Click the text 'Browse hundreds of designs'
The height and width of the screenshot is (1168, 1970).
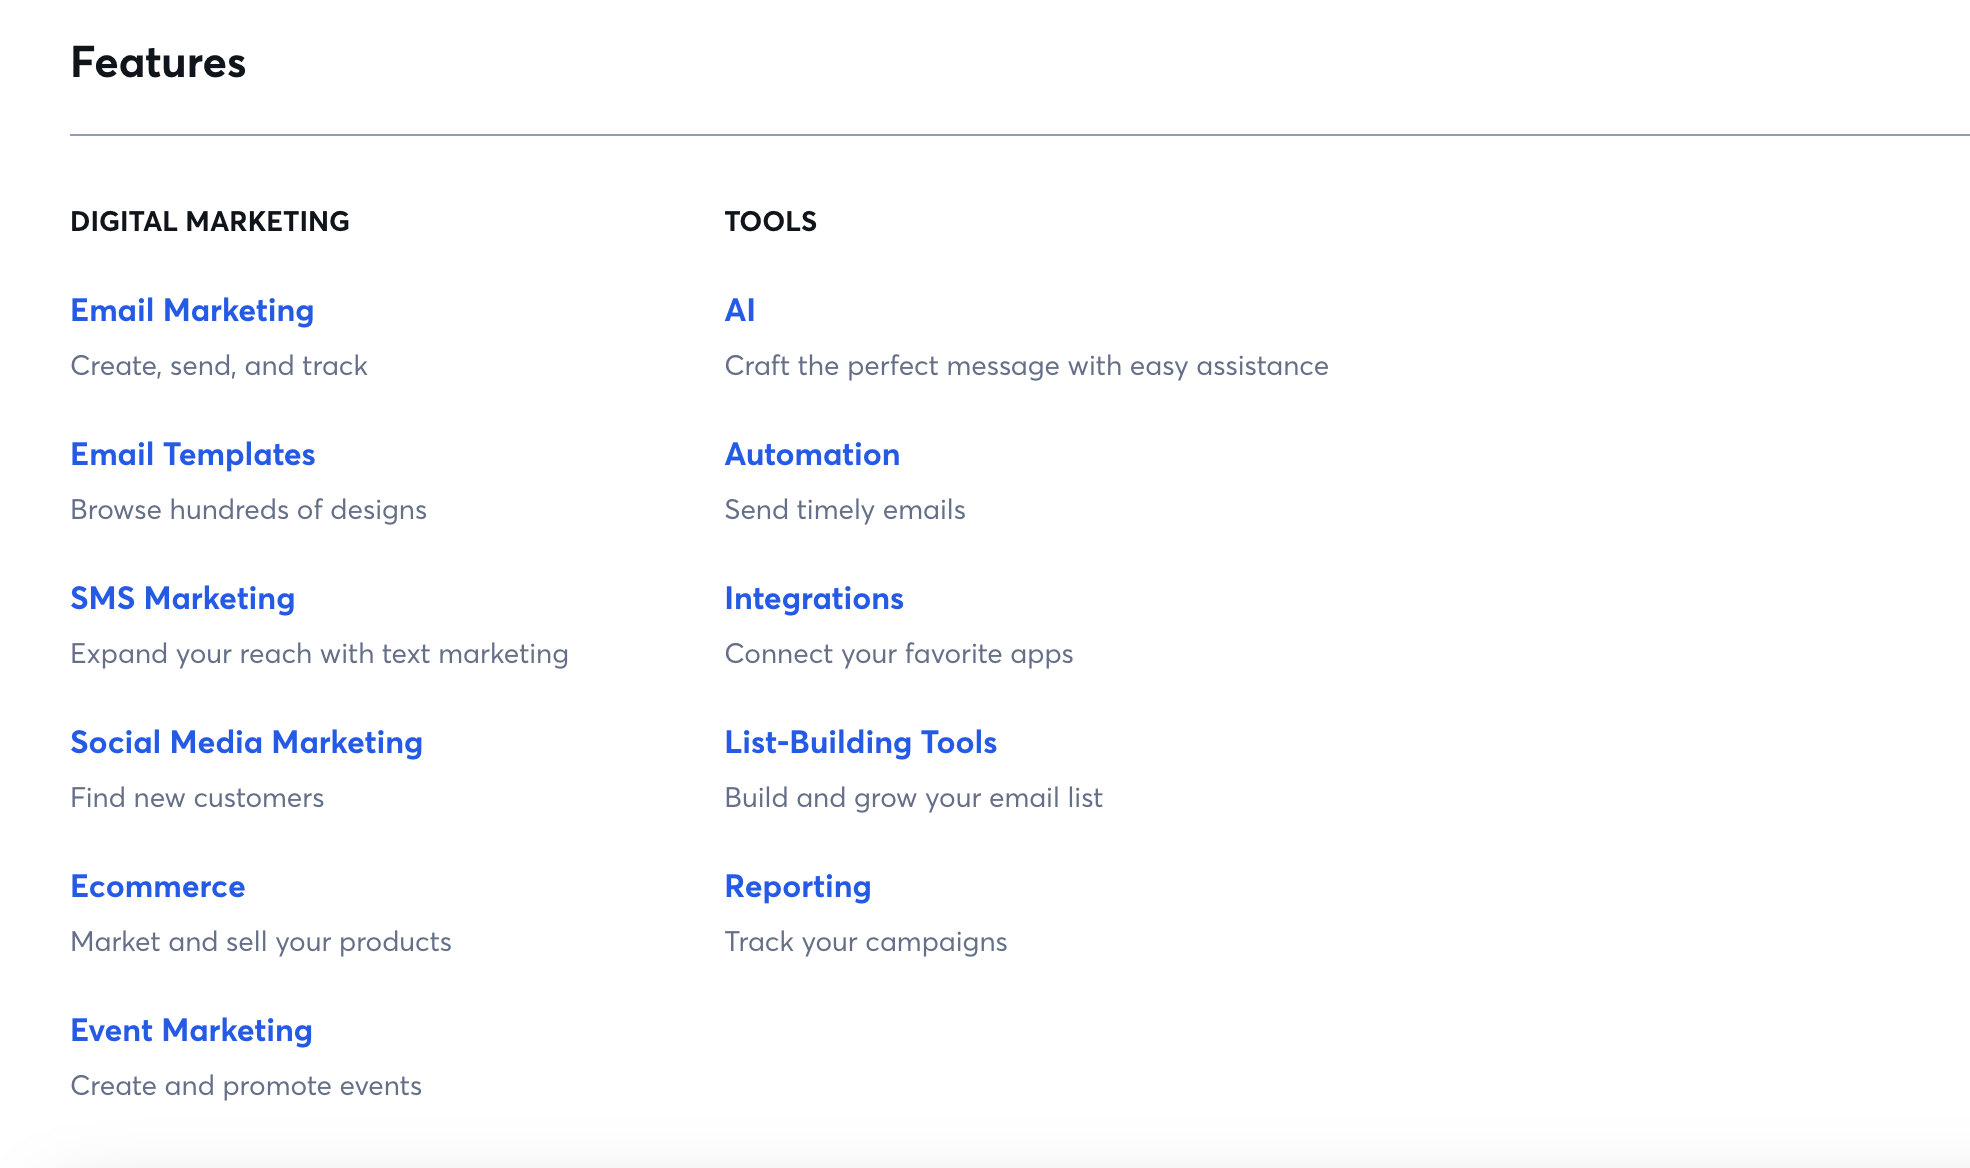[x=248, y=509]
